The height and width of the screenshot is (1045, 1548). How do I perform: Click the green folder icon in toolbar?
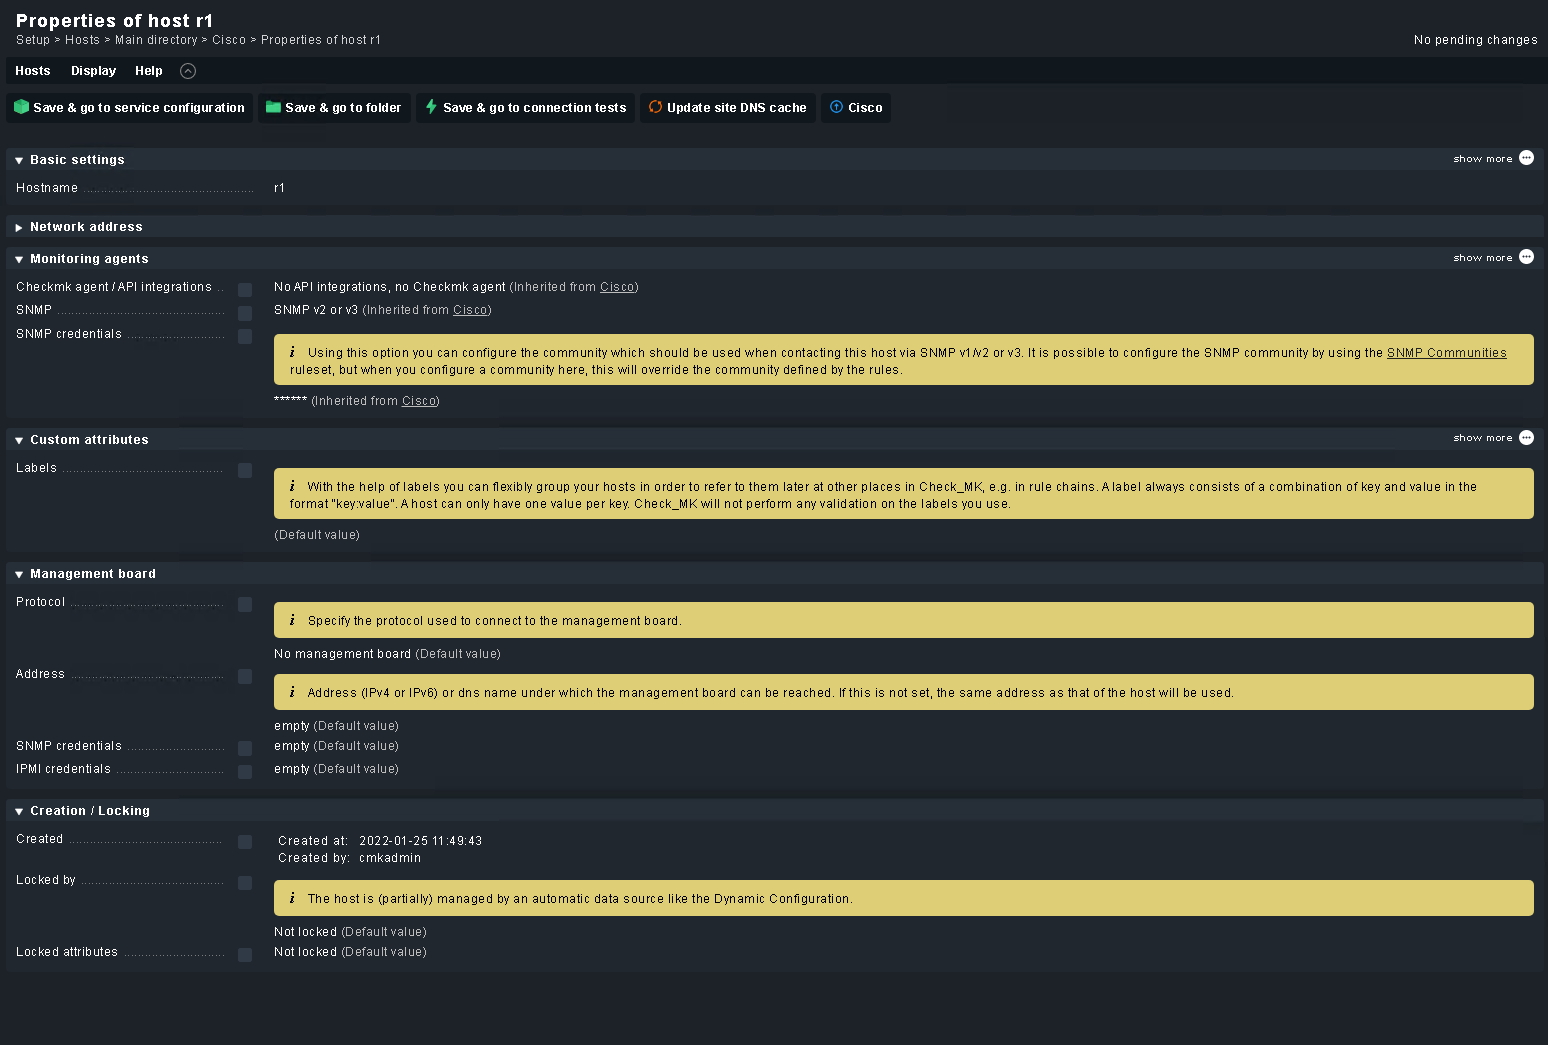(273, 107)
